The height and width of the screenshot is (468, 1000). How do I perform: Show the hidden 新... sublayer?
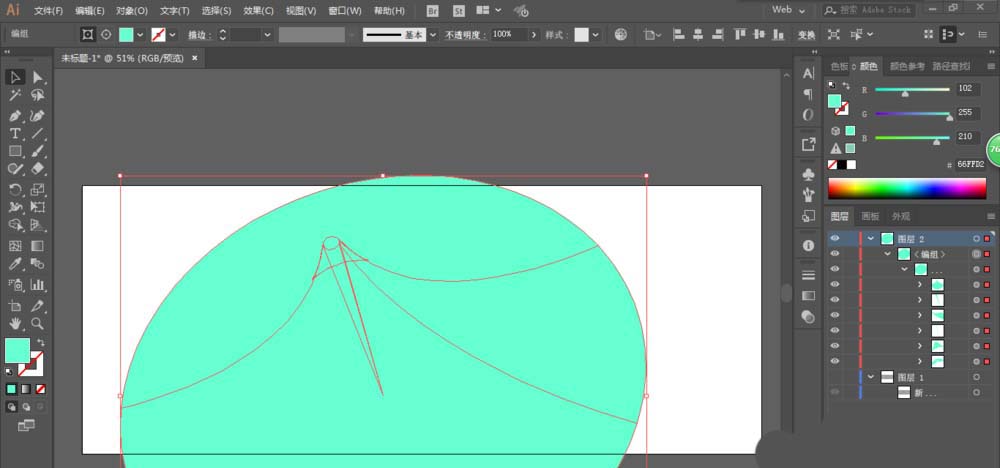835,392
